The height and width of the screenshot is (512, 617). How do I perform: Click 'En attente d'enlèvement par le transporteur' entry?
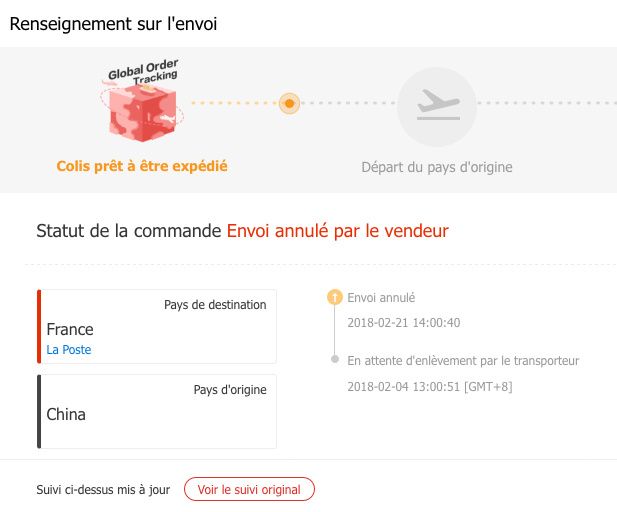point(463,360)
